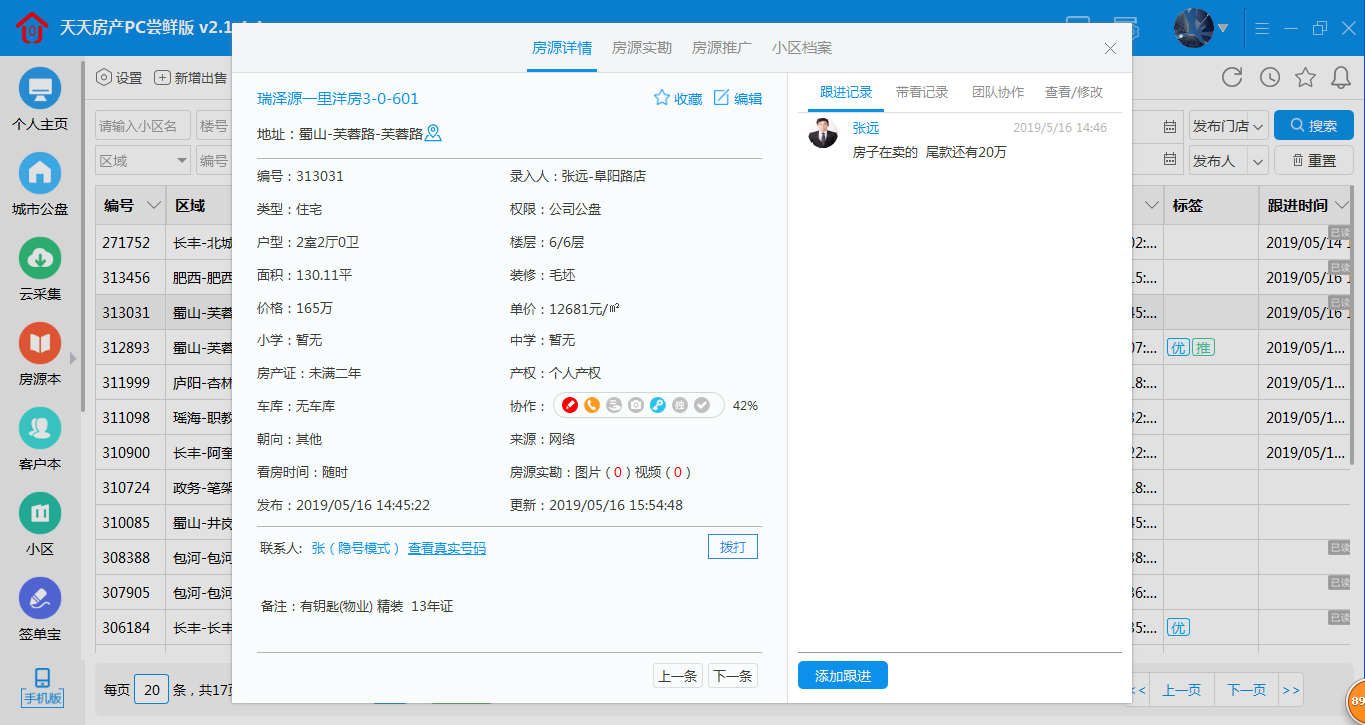Click the 请输入小区名 input field
Viewport: 1365px width, 725px height.
click(142, 126)
